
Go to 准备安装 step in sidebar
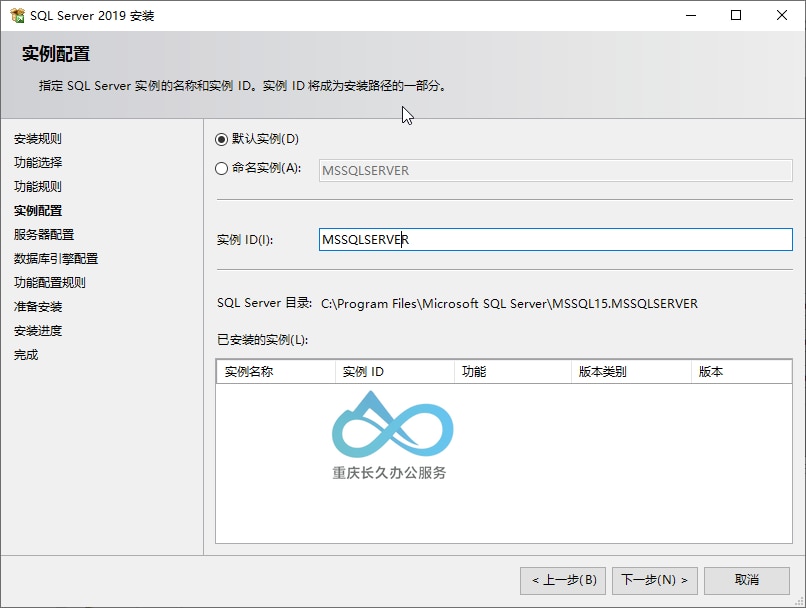point(38,307)
